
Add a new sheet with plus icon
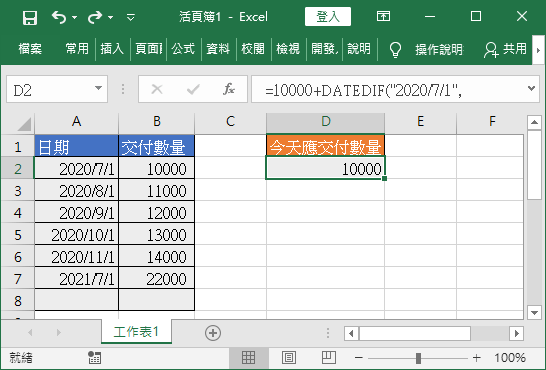[213, 333]
